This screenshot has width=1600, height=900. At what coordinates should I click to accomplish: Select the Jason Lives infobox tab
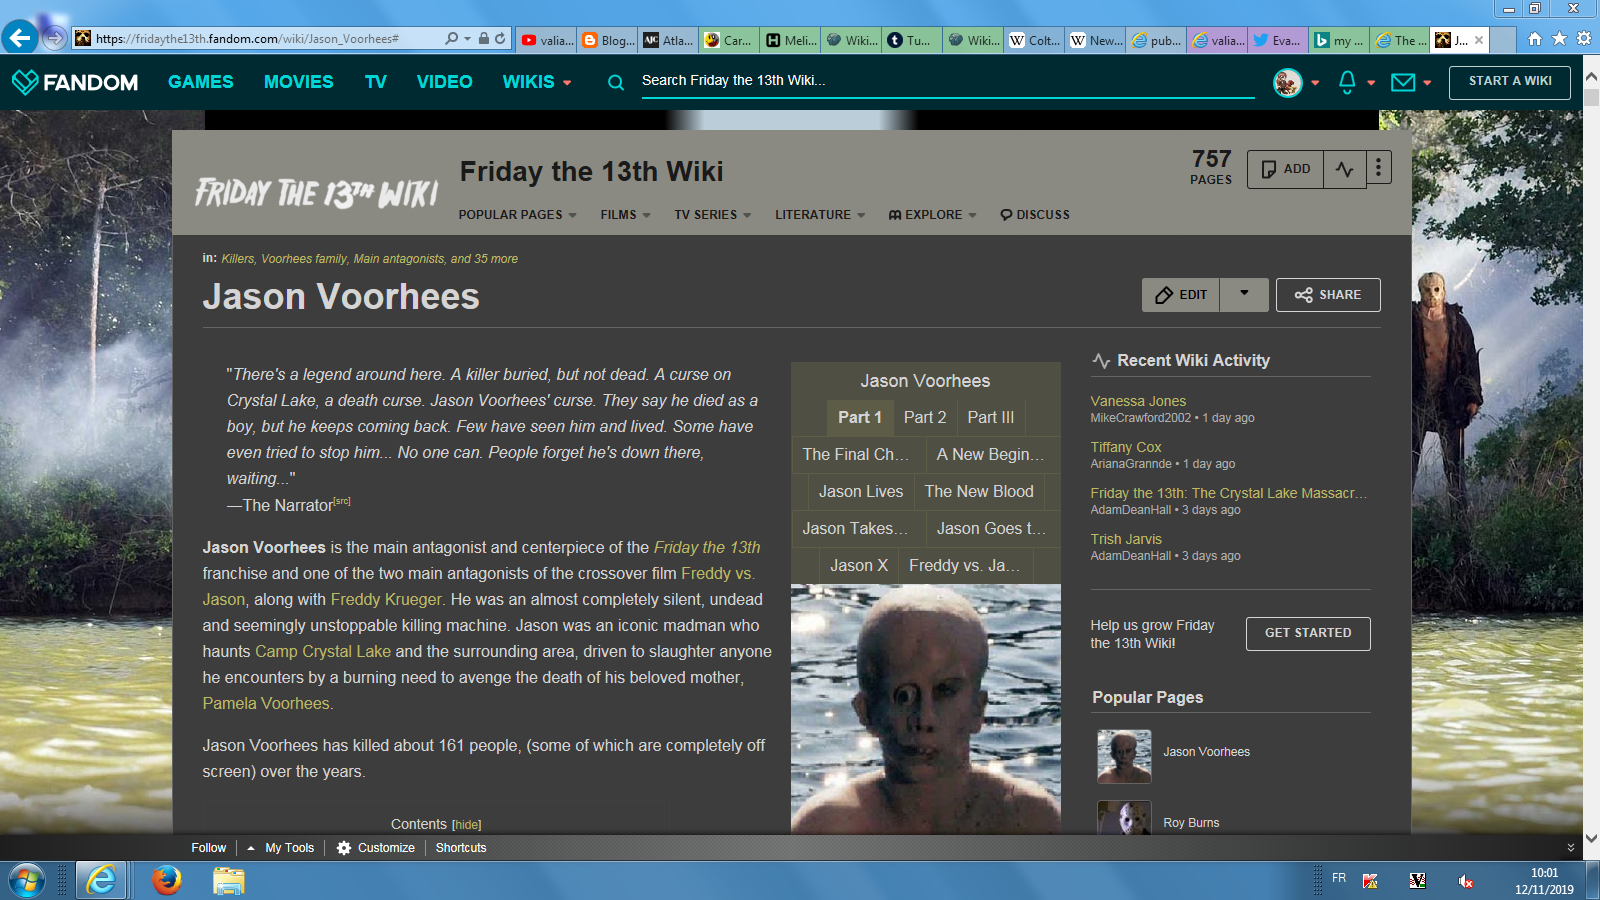tap(861, 492)
